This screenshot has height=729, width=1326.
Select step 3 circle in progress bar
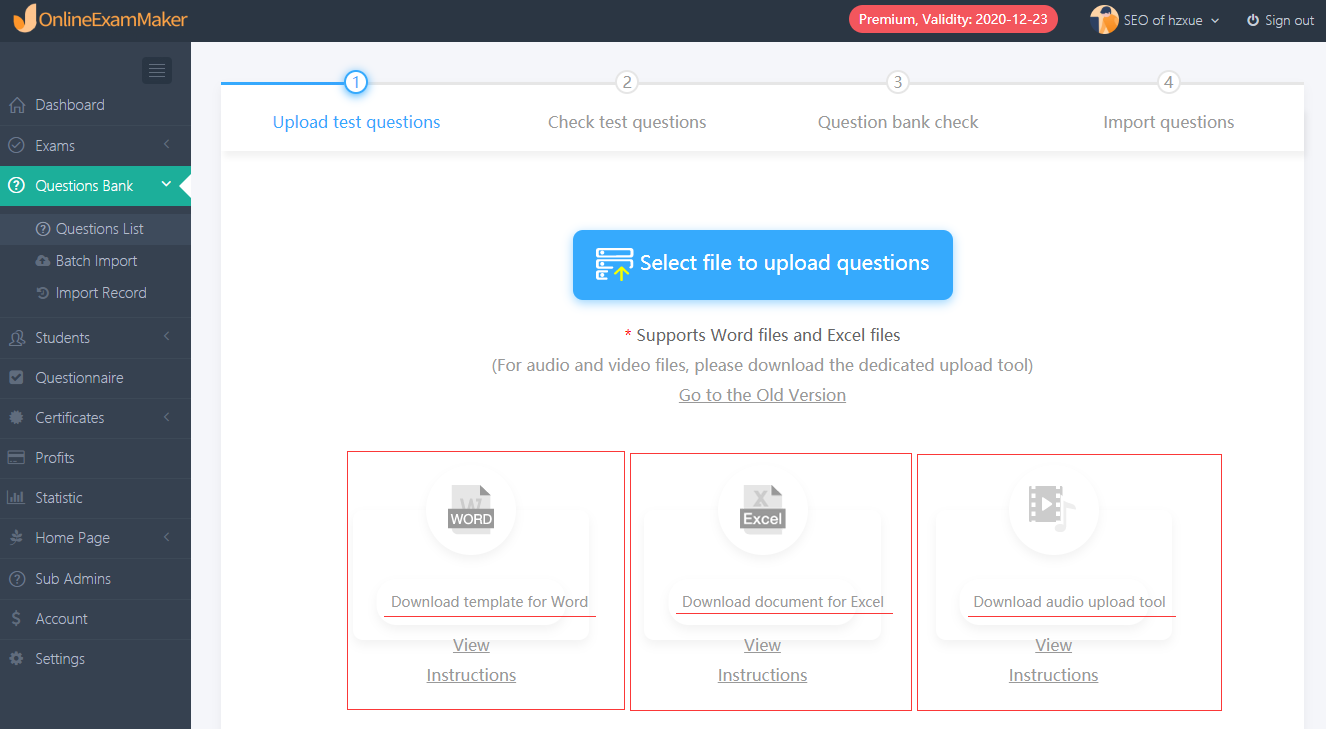[898, 82]
